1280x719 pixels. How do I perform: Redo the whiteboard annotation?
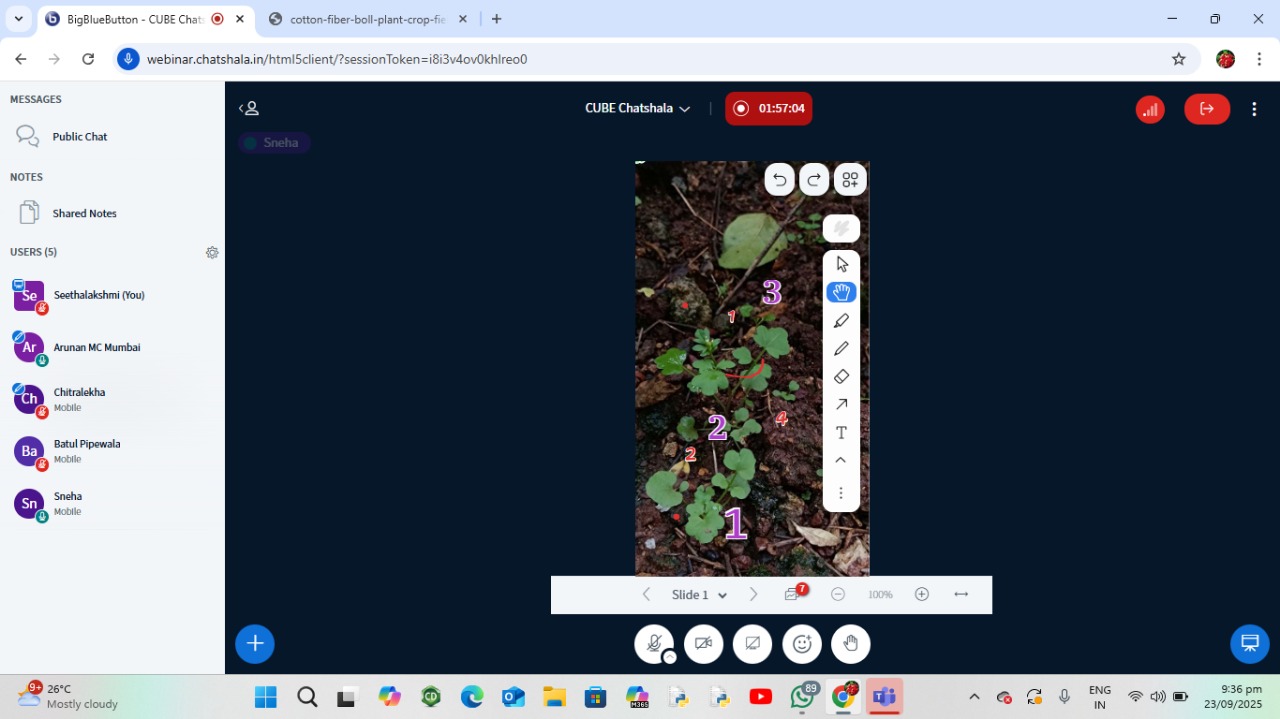click(814, 180)
